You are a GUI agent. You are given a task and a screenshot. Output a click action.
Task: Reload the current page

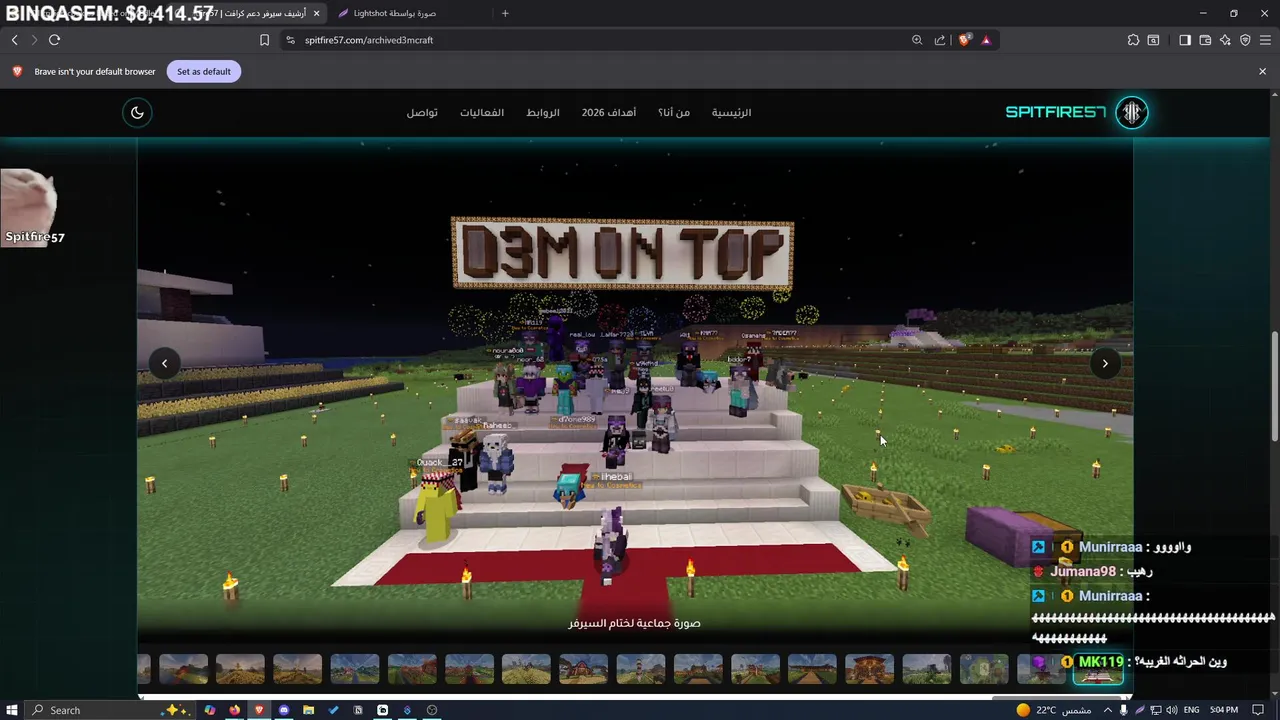click(54, 40)
